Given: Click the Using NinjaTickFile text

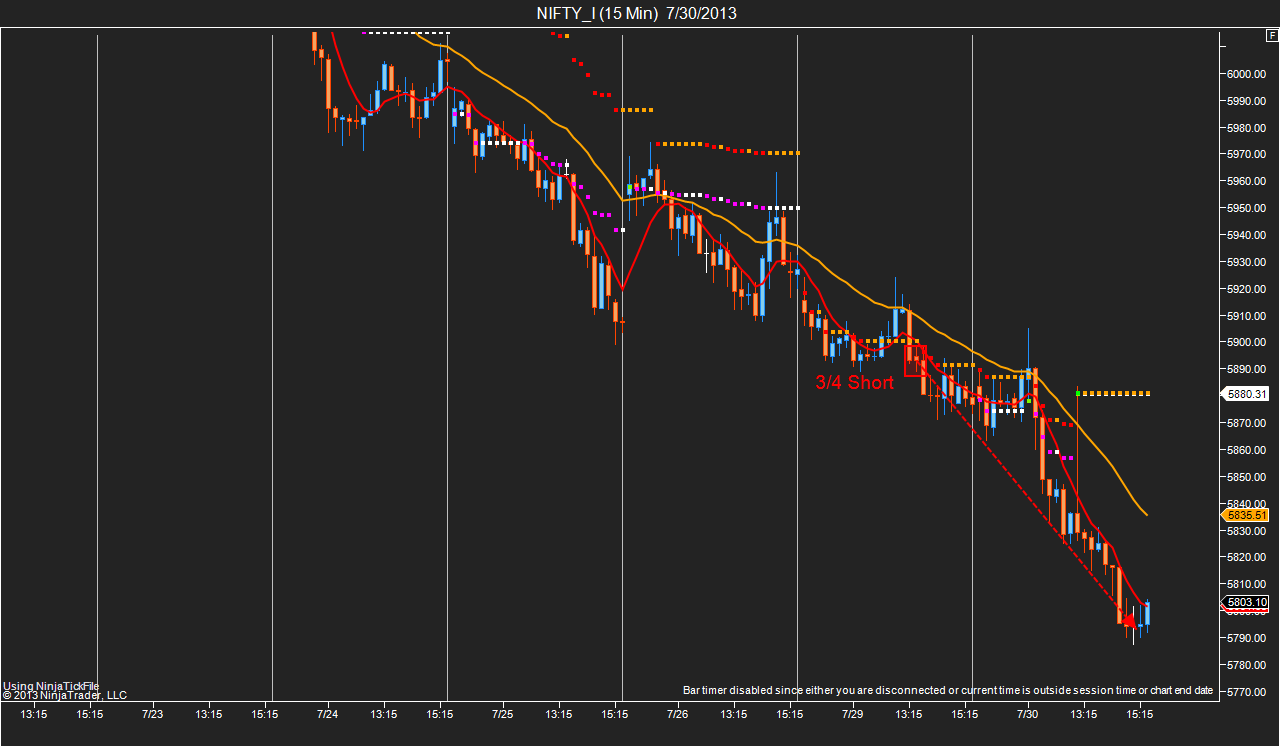Looking at the screenshot, I should (51, 686).
